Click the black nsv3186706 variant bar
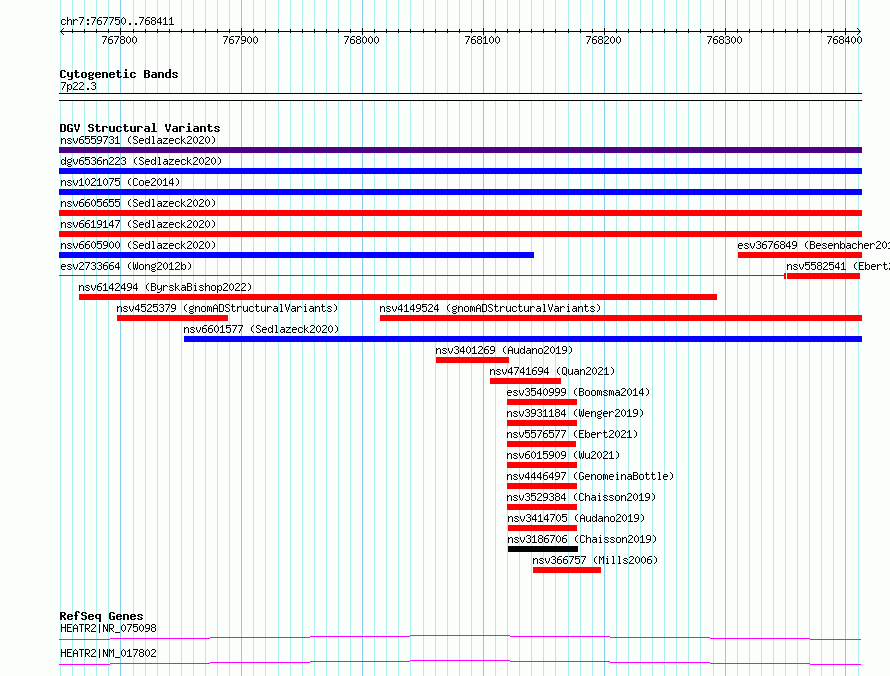Image resolution: width=890 pixels, height=676 pixels. [x=543, y=549]
